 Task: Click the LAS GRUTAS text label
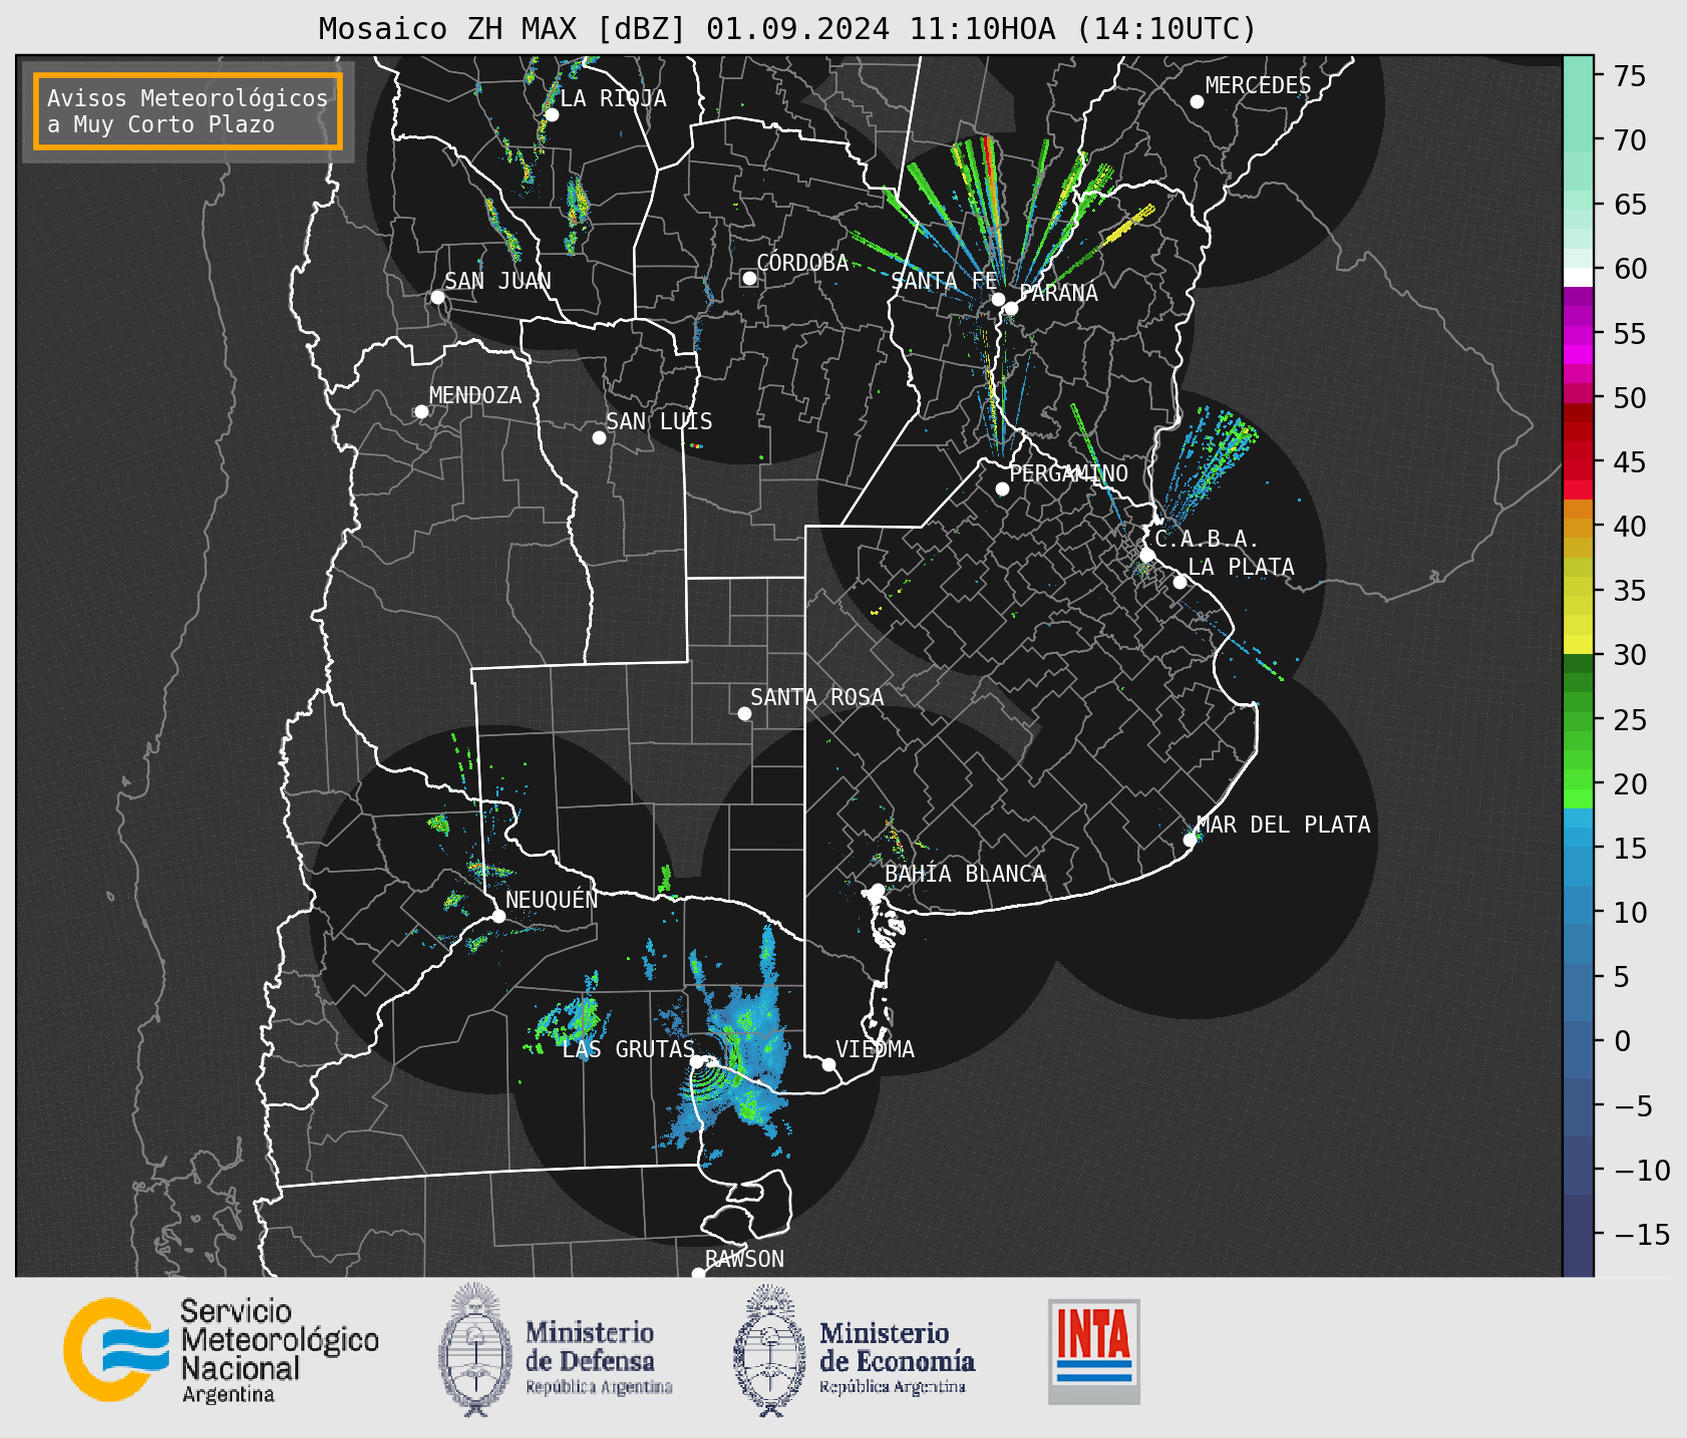(628, 1050)
